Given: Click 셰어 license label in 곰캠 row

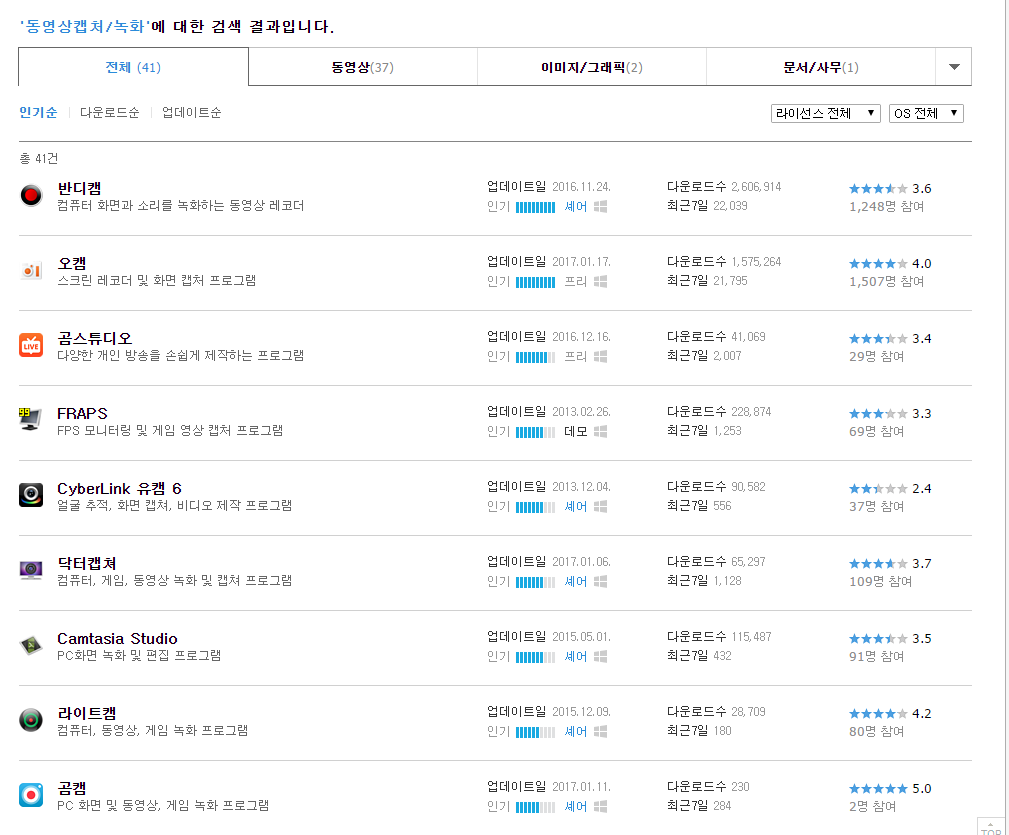Looking at the screenshot, I should (x=575, y=806).
